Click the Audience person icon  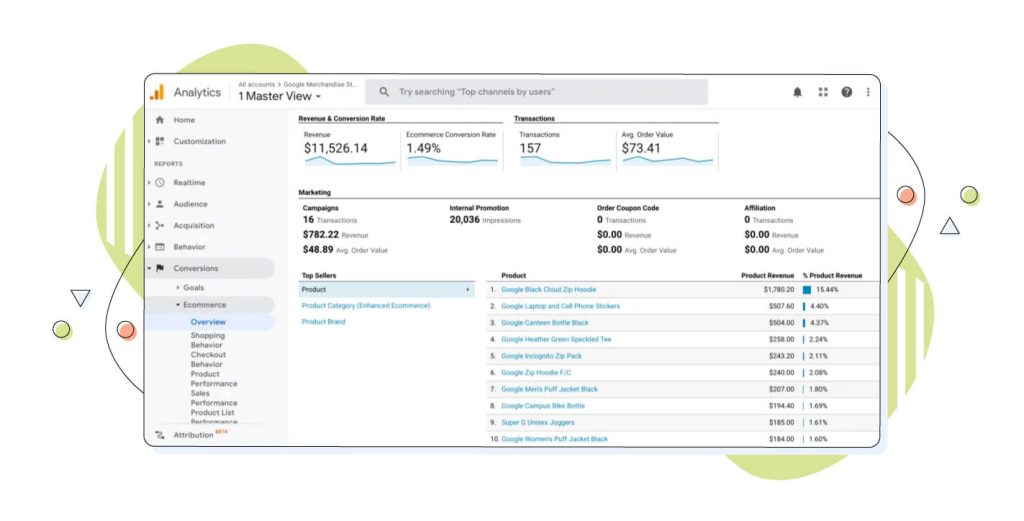(x=160, y=204)
